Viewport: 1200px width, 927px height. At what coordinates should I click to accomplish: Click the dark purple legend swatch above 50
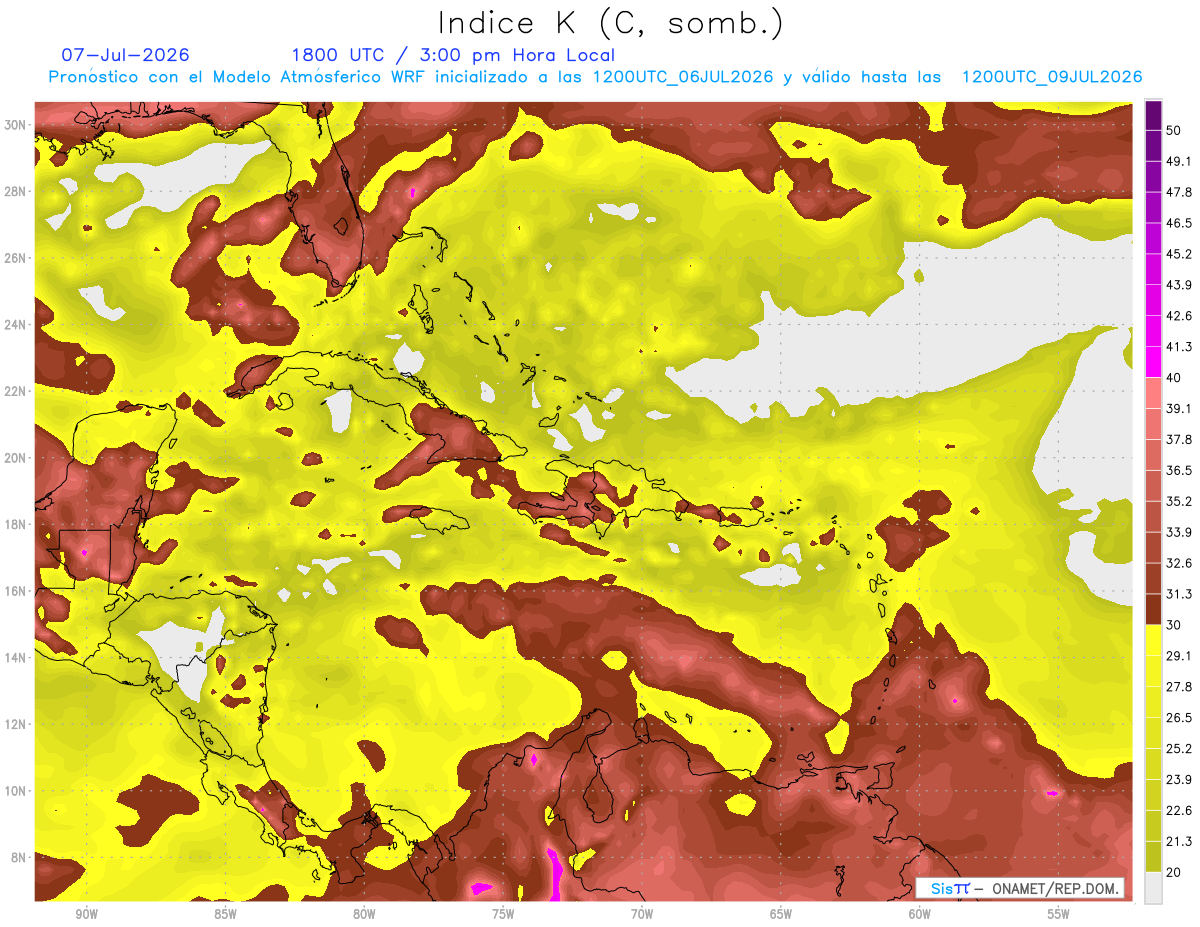coord(1153,116)
